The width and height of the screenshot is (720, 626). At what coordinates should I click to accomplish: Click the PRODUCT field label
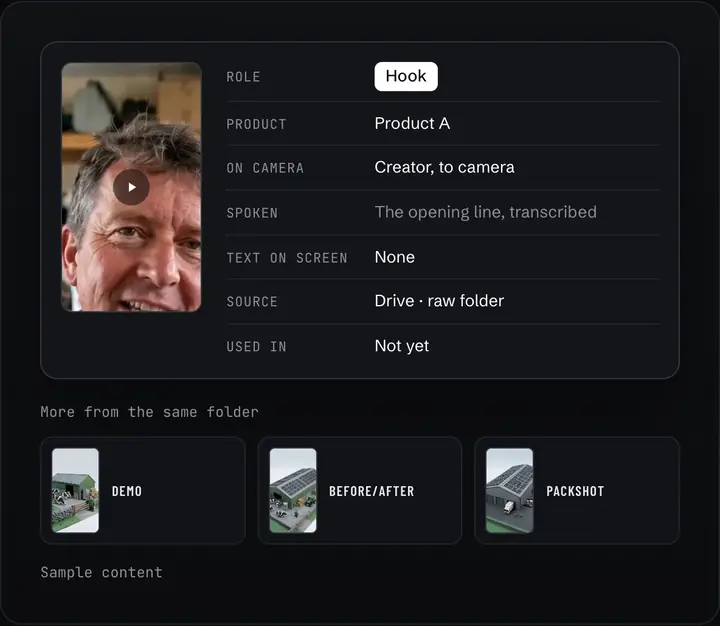point(256,124)
